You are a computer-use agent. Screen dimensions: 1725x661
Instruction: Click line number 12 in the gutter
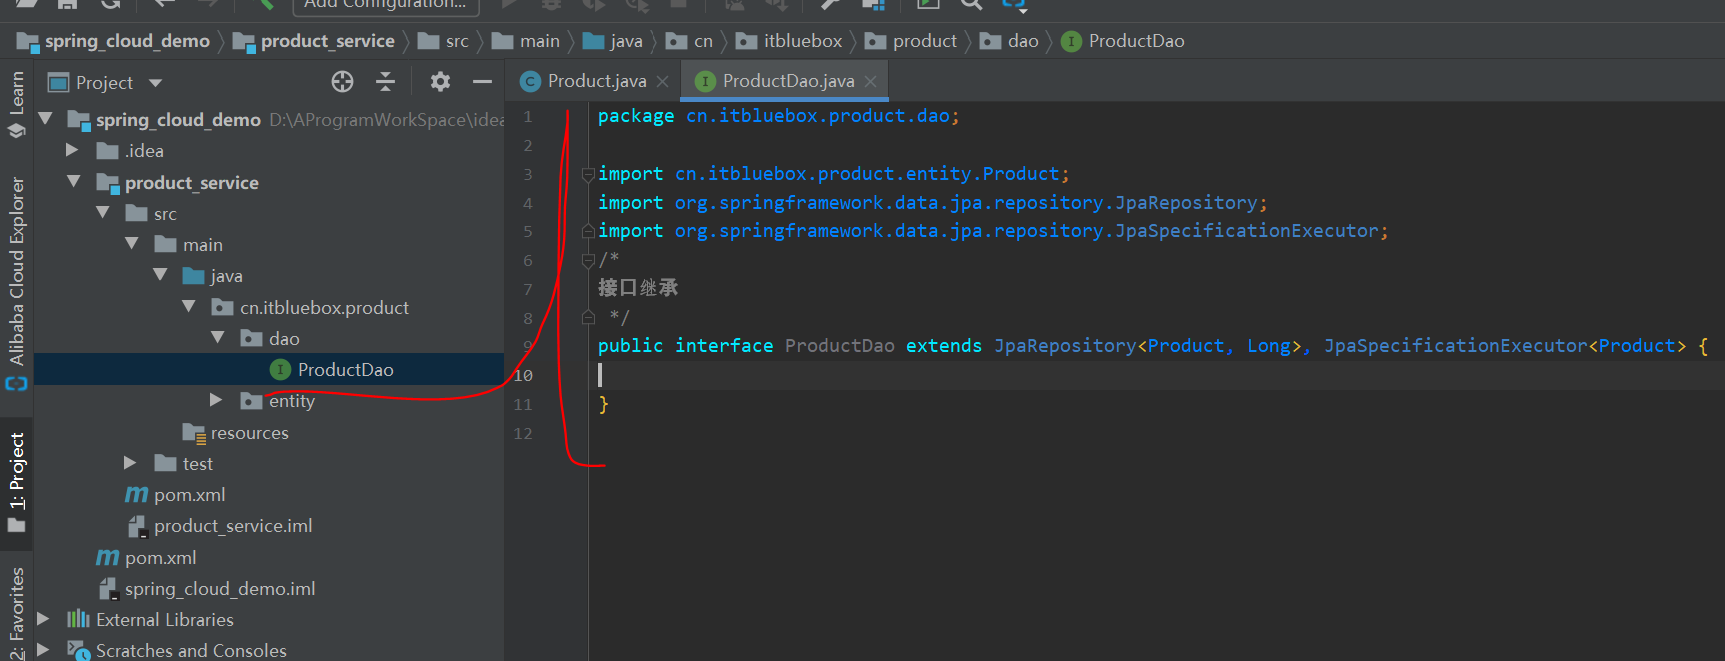click(523, 433)
